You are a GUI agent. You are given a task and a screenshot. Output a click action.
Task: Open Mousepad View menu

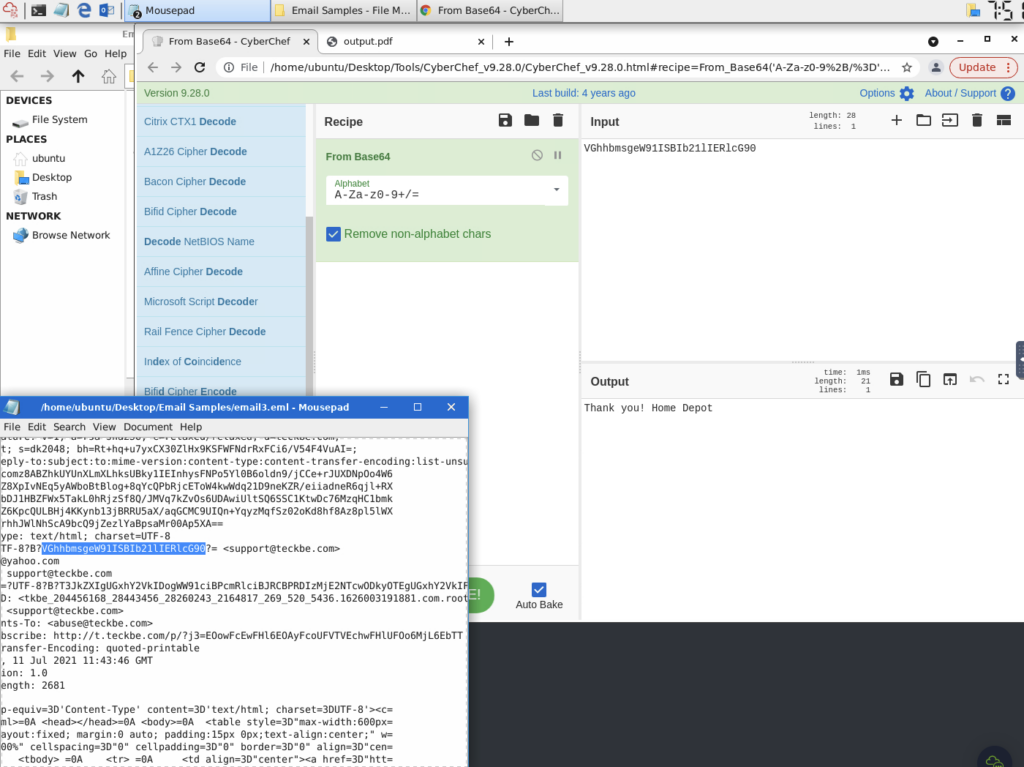(104, 427)
